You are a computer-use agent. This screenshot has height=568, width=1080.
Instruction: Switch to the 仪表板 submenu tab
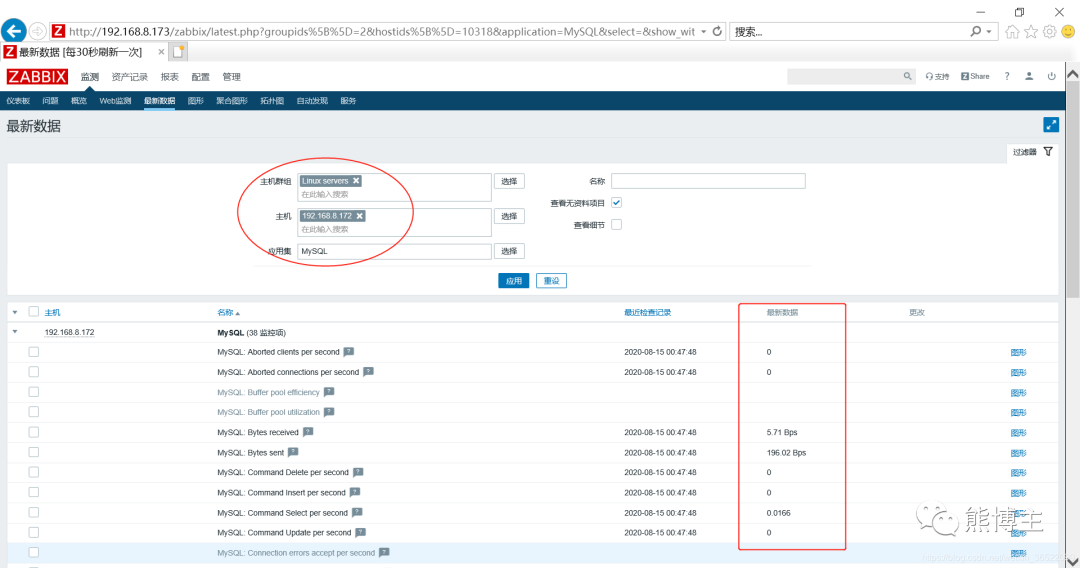point(18,101)
